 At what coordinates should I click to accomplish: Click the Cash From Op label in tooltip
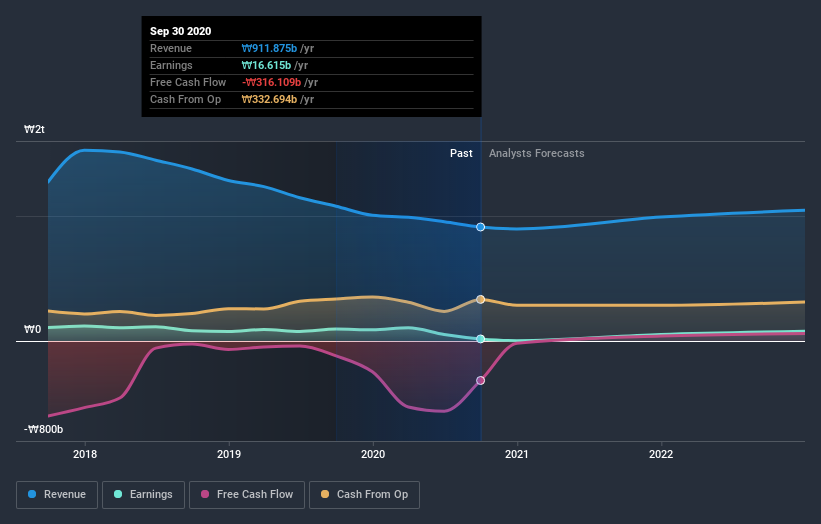coord(185,99)
